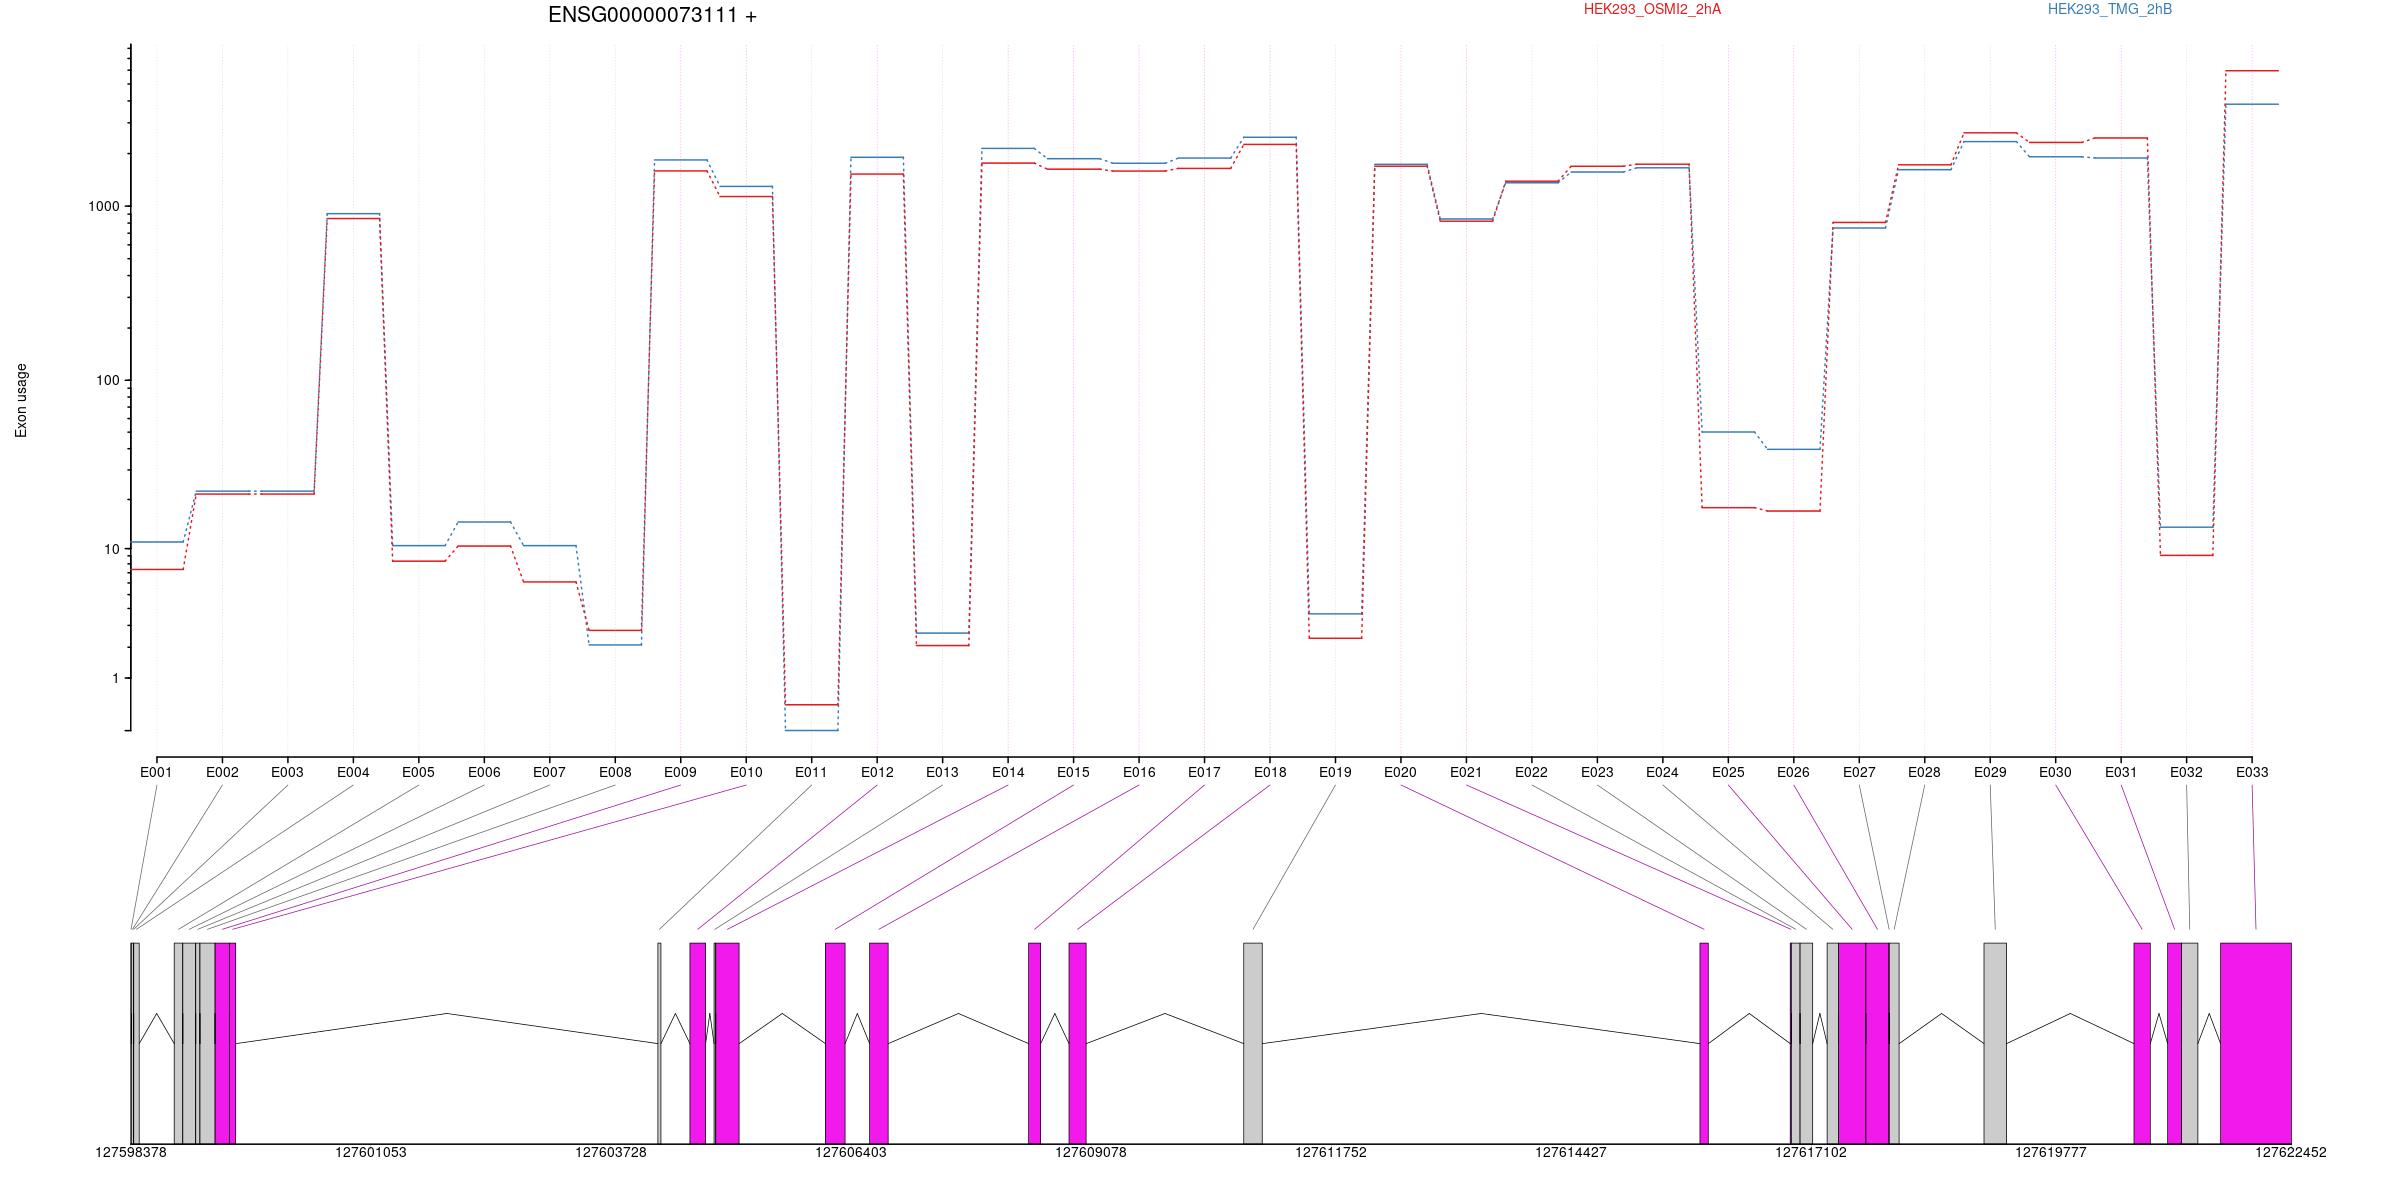
Task: Click exon label E029
Action: pyautogui.click(x=1990, y=772)
